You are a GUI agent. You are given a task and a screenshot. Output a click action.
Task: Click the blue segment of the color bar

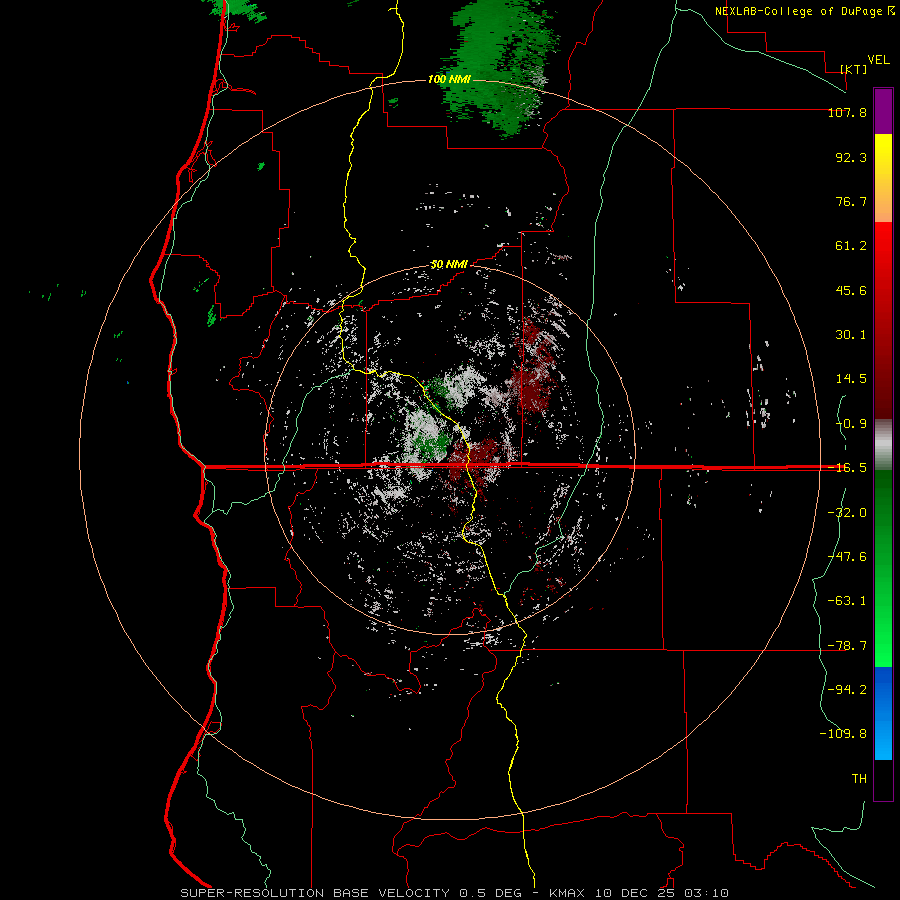pos(883,713)
